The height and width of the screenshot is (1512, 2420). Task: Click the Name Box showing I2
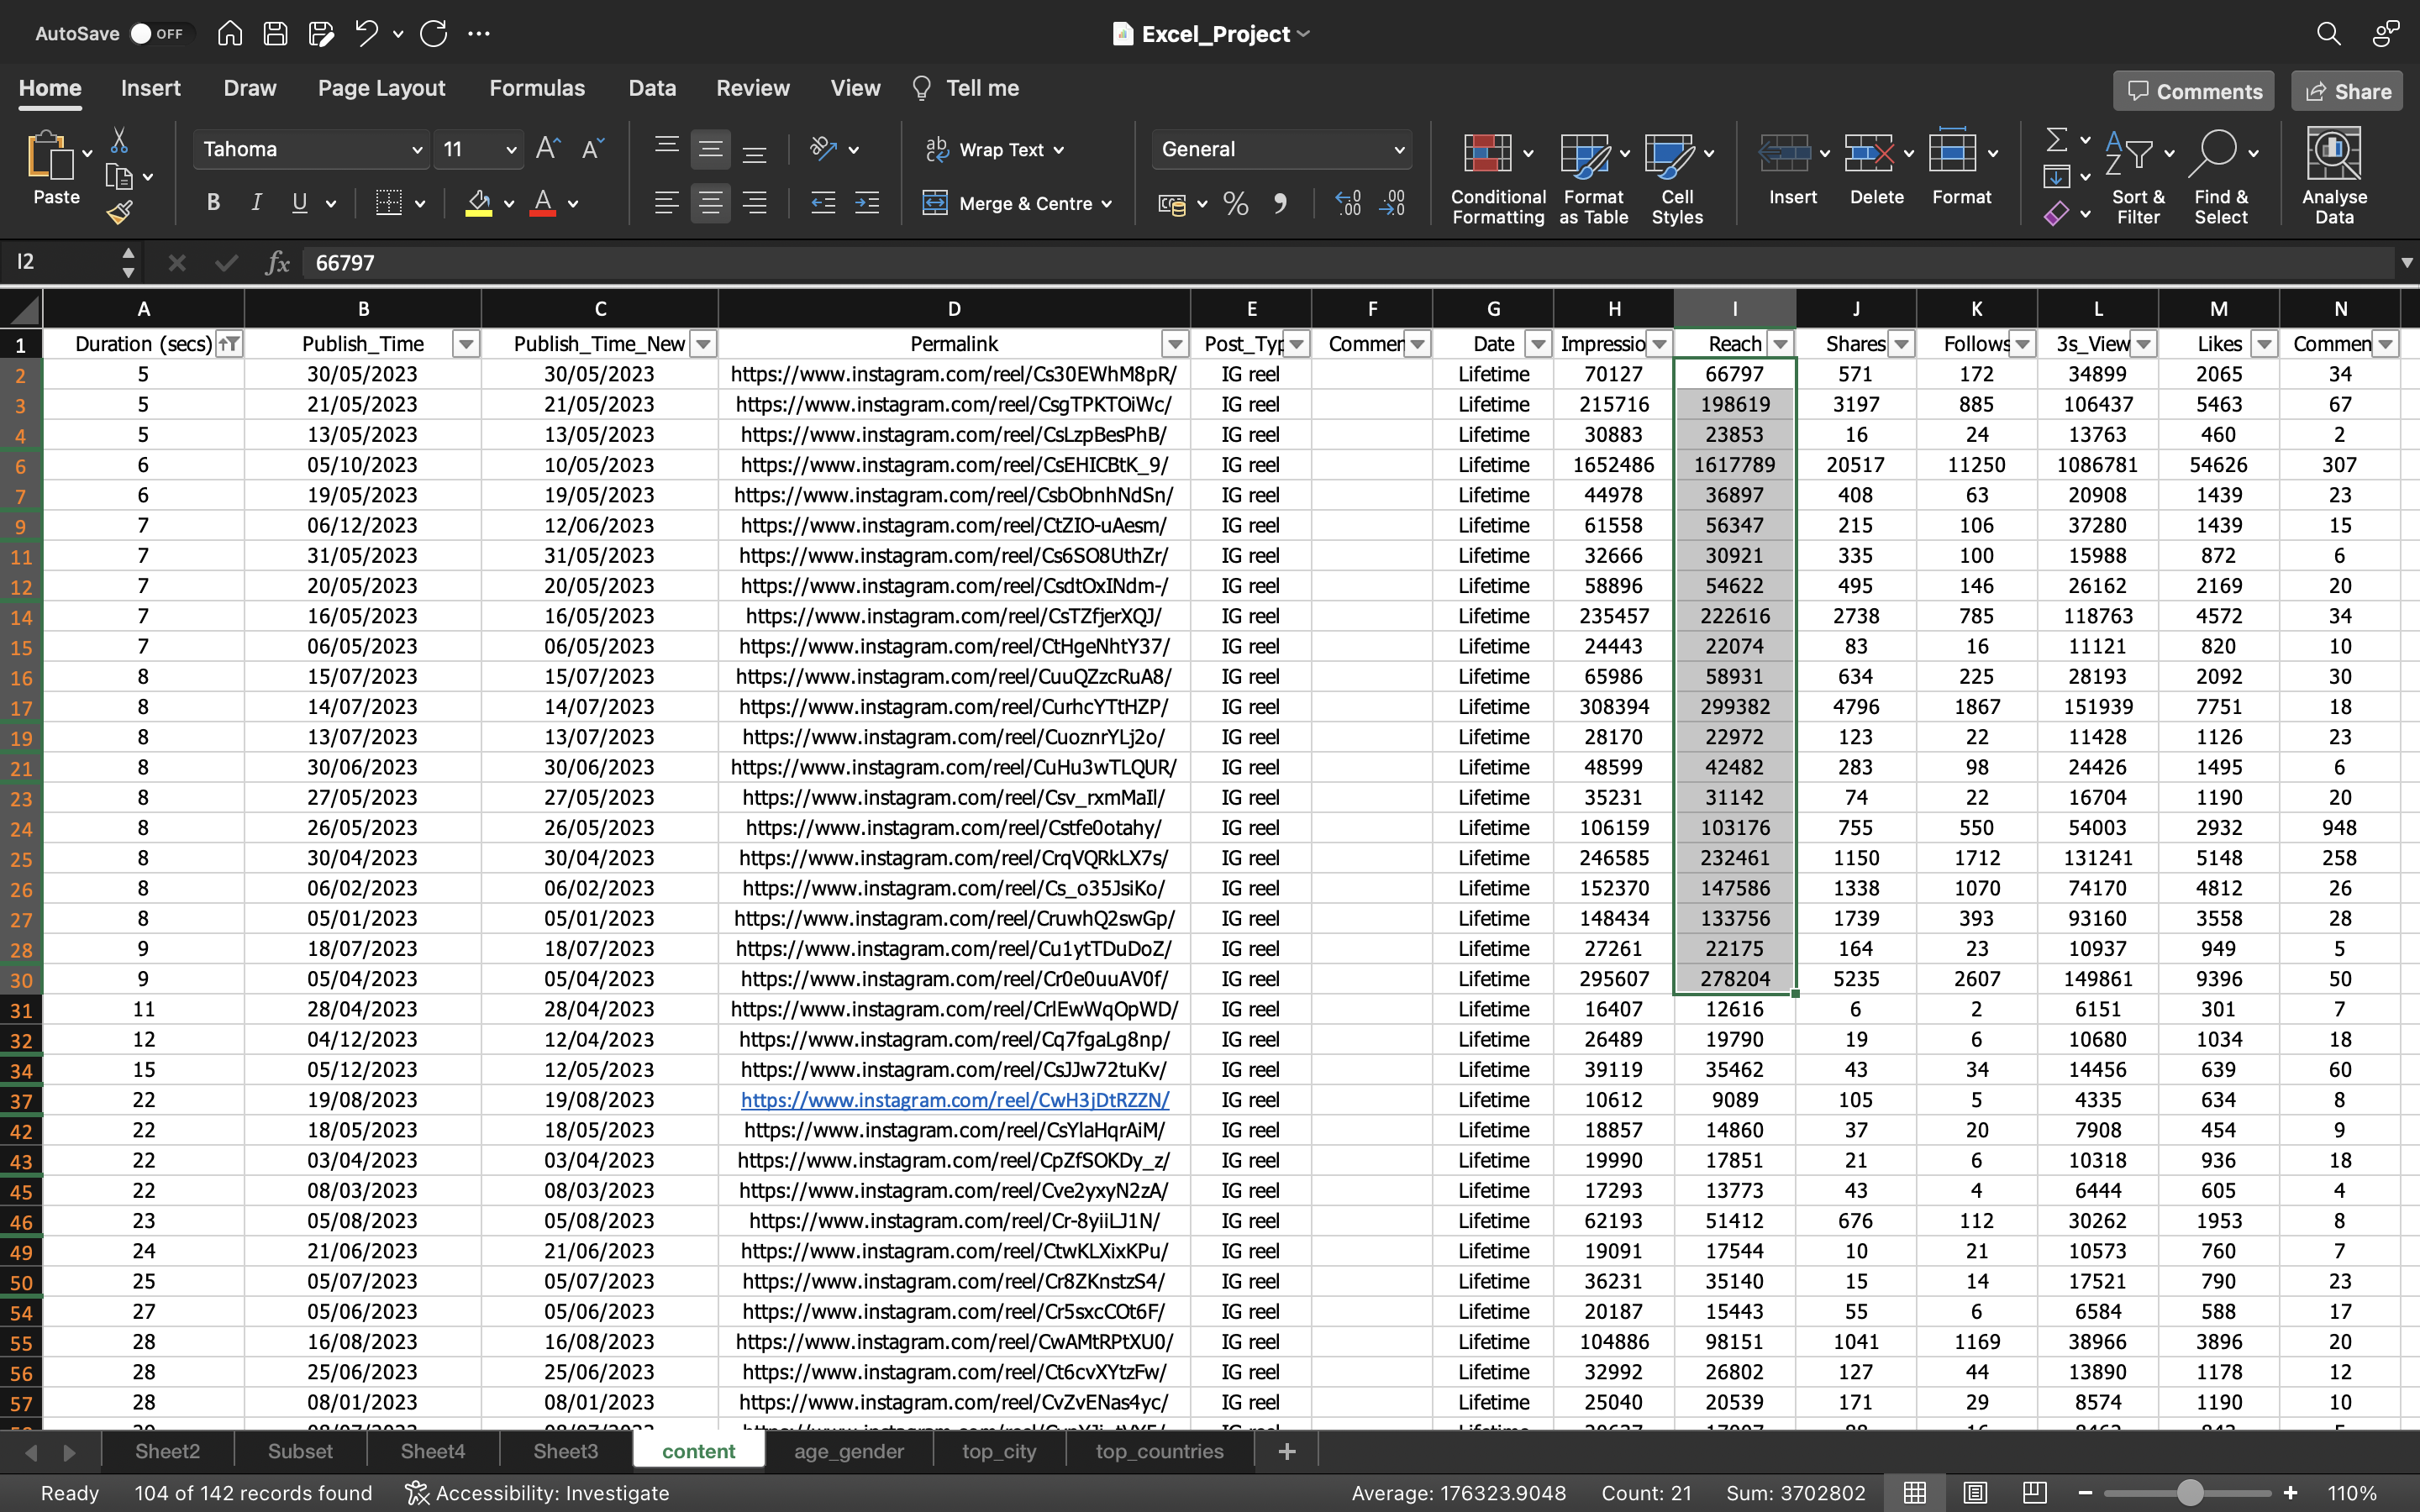(x=62, y=263)
